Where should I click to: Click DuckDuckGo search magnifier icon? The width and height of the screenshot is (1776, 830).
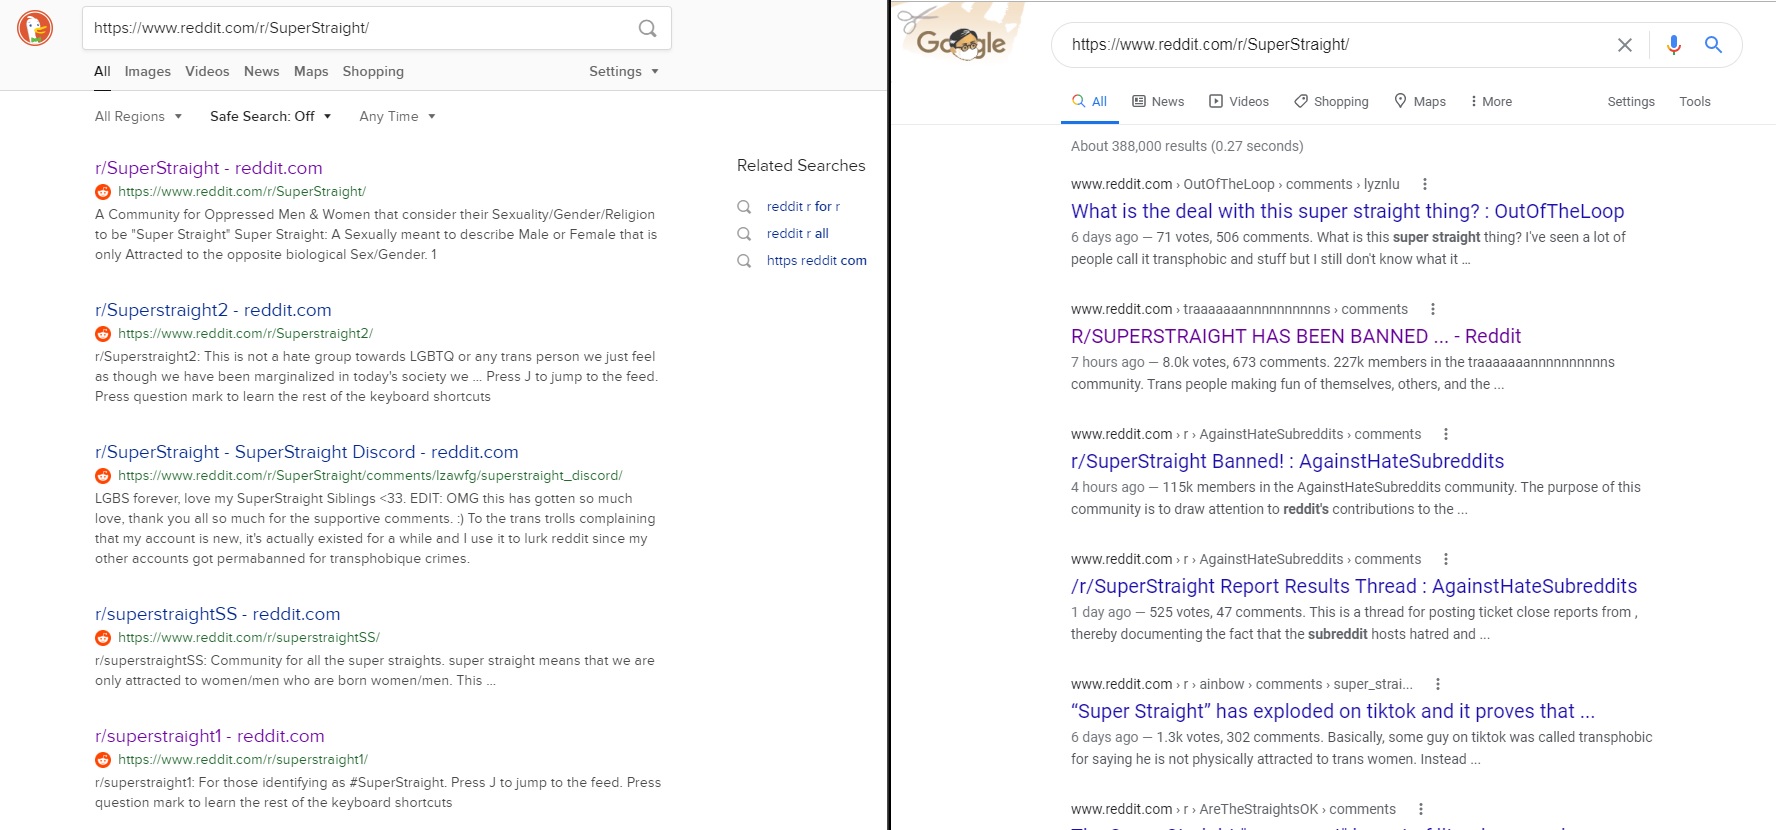click(648, 28)
